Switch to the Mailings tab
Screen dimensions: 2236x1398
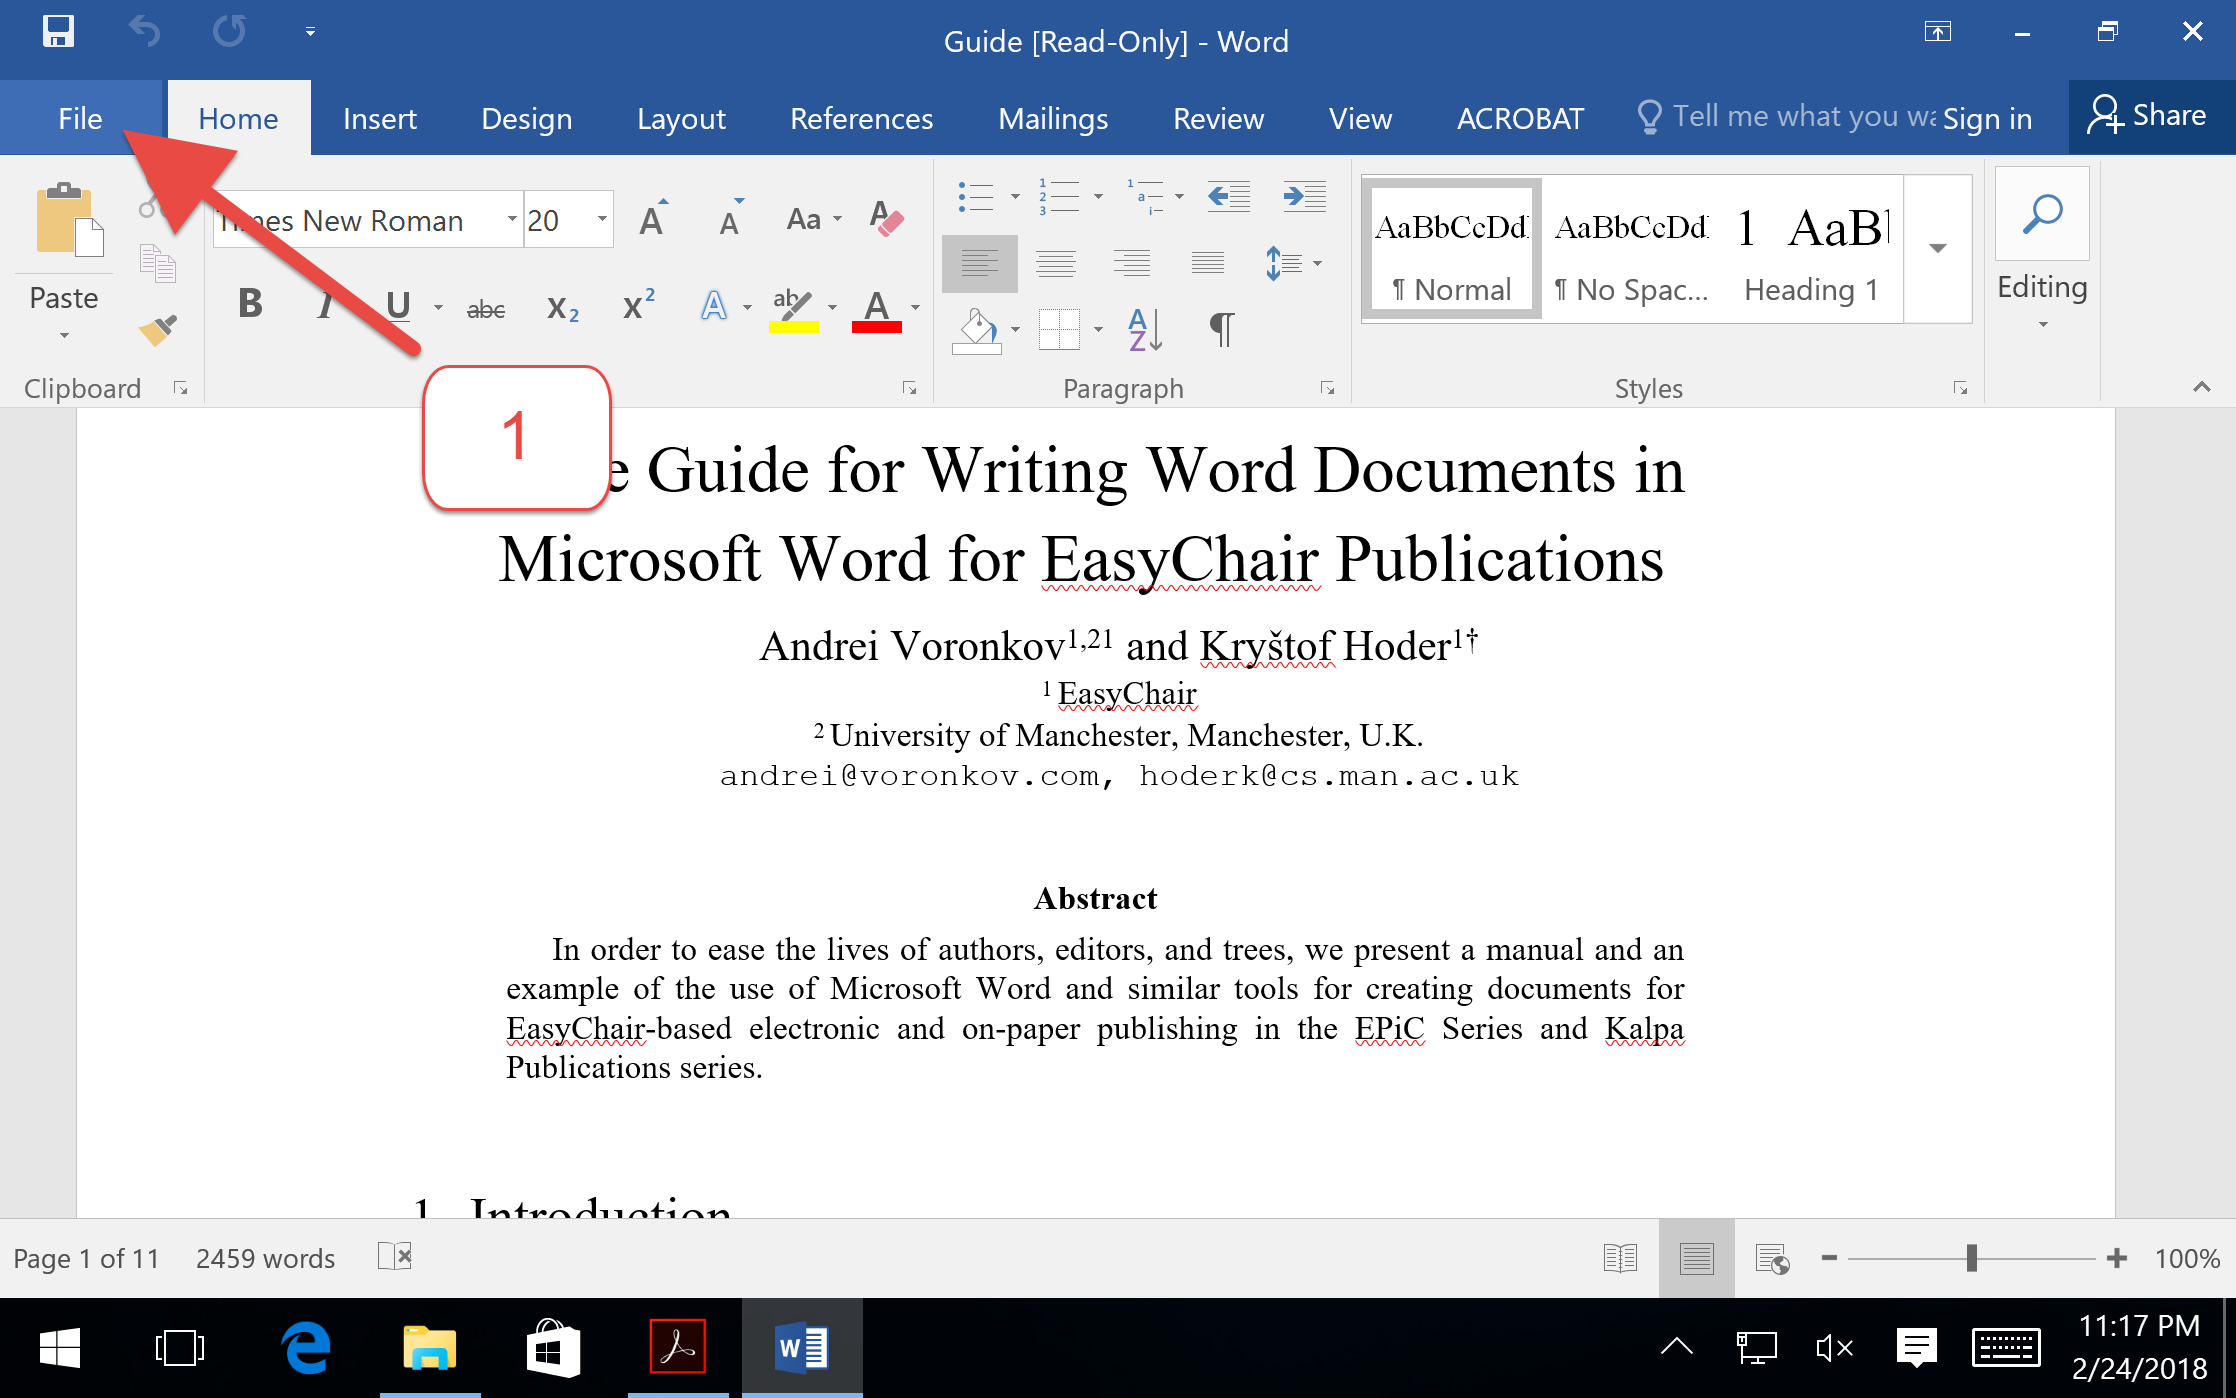pyautogui.click(x=1053, y=118)
